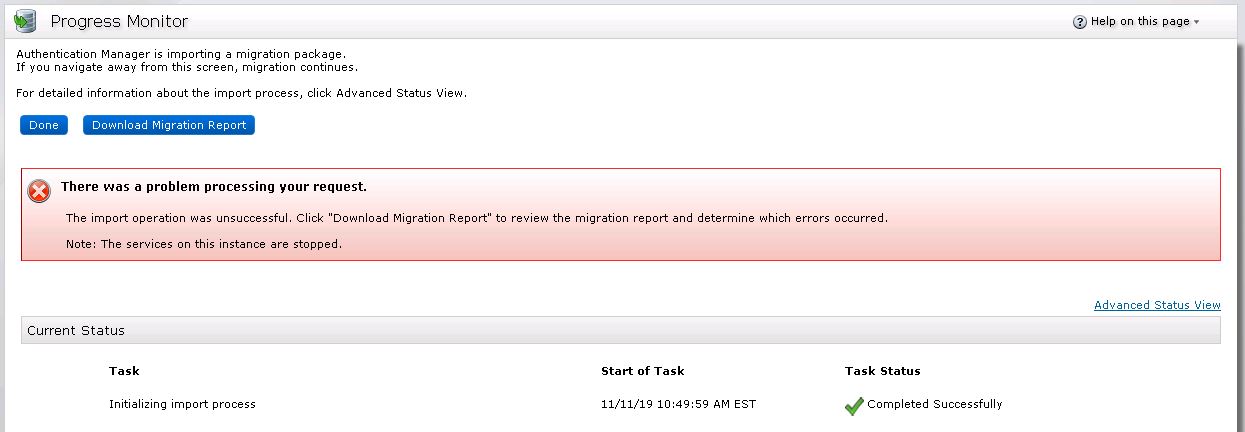Click the "services on this instance are stopped" note
The height and width of the screenshot is (432, 1245).
(x=203, y=244)
